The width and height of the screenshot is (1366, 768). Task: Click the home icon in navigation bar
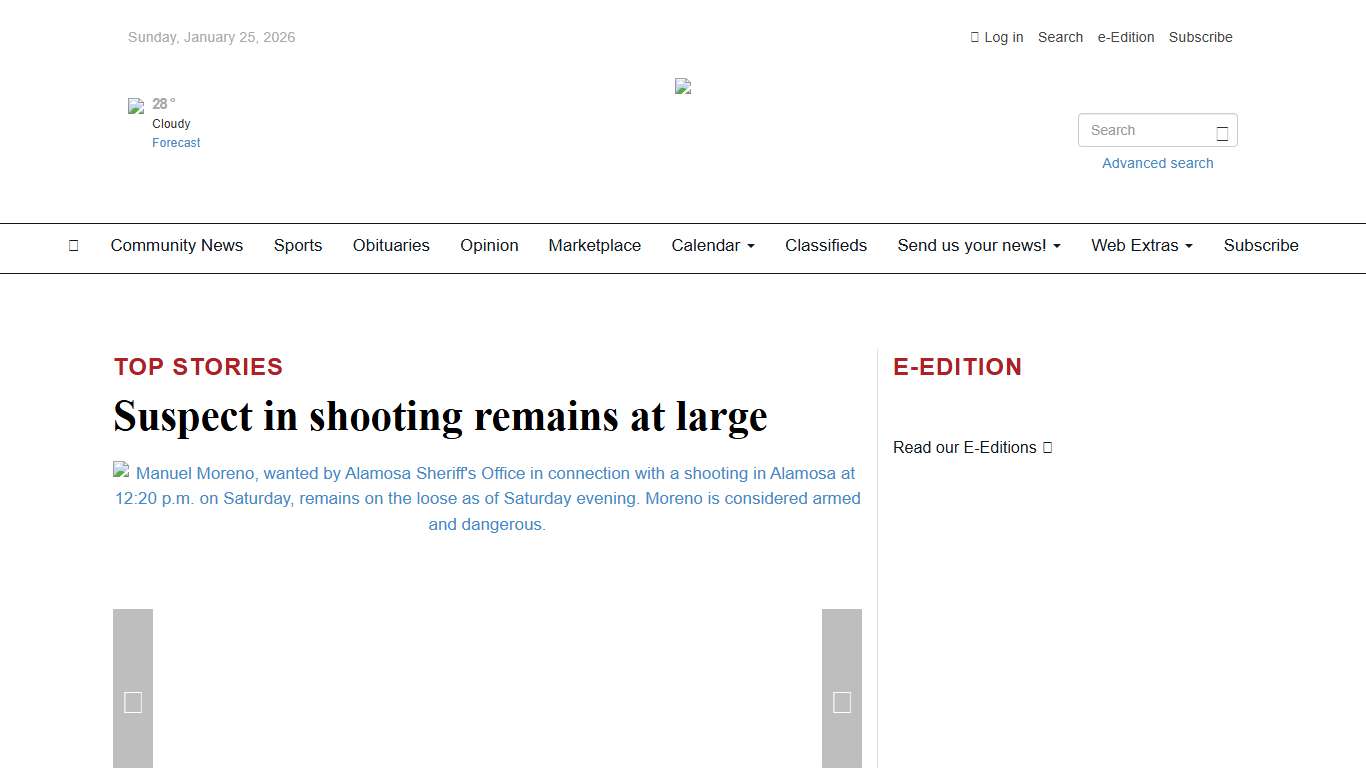[73, 246]
